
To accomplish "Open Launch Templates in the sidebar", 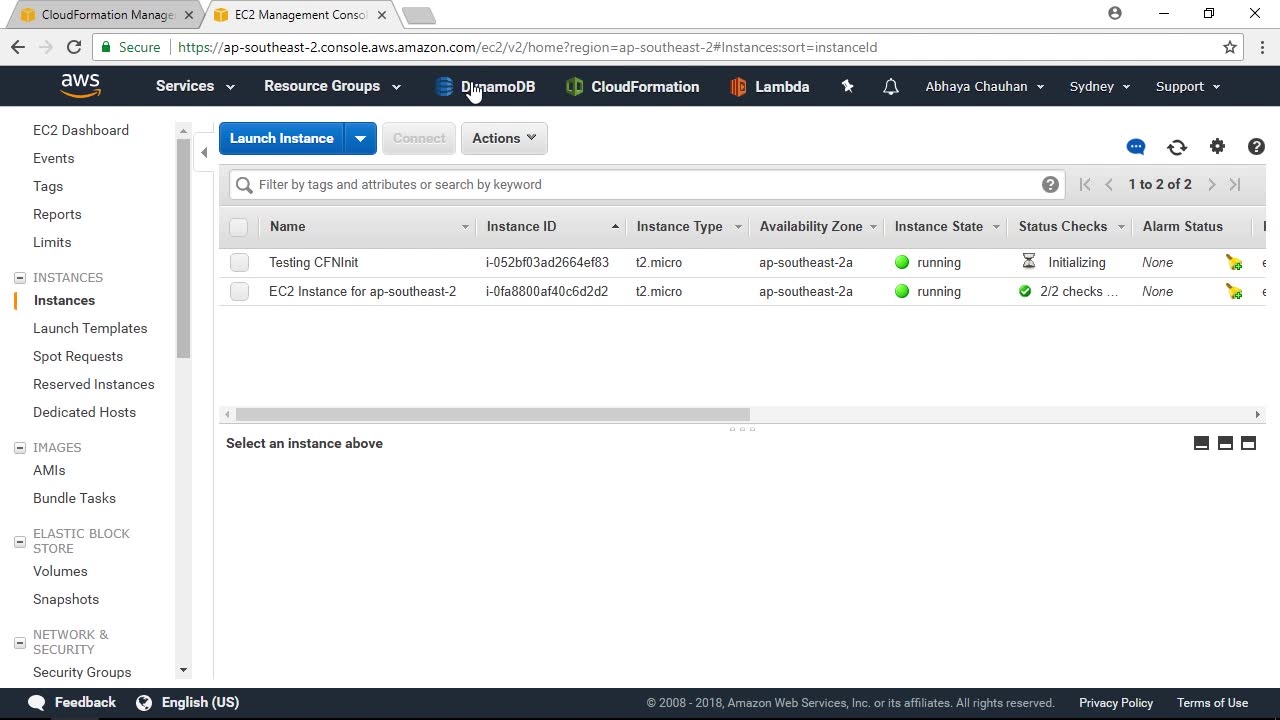I will pyautogui.click(x=90, y=328).
